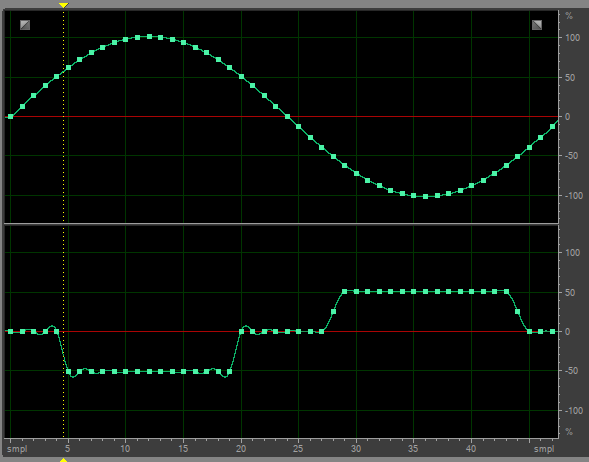Select upper channel zero-crossing sample point at 24
The height and width of the screenshot is (462, 589).
(x=287, y=116)
